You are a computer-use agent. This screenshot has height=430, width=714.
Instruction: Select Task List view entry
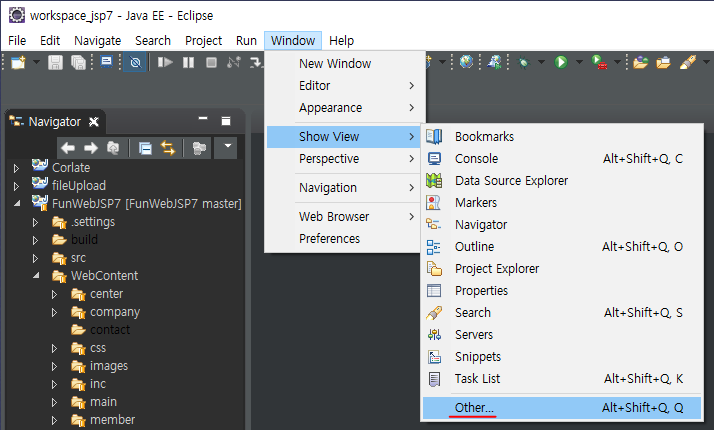(562, 379)
